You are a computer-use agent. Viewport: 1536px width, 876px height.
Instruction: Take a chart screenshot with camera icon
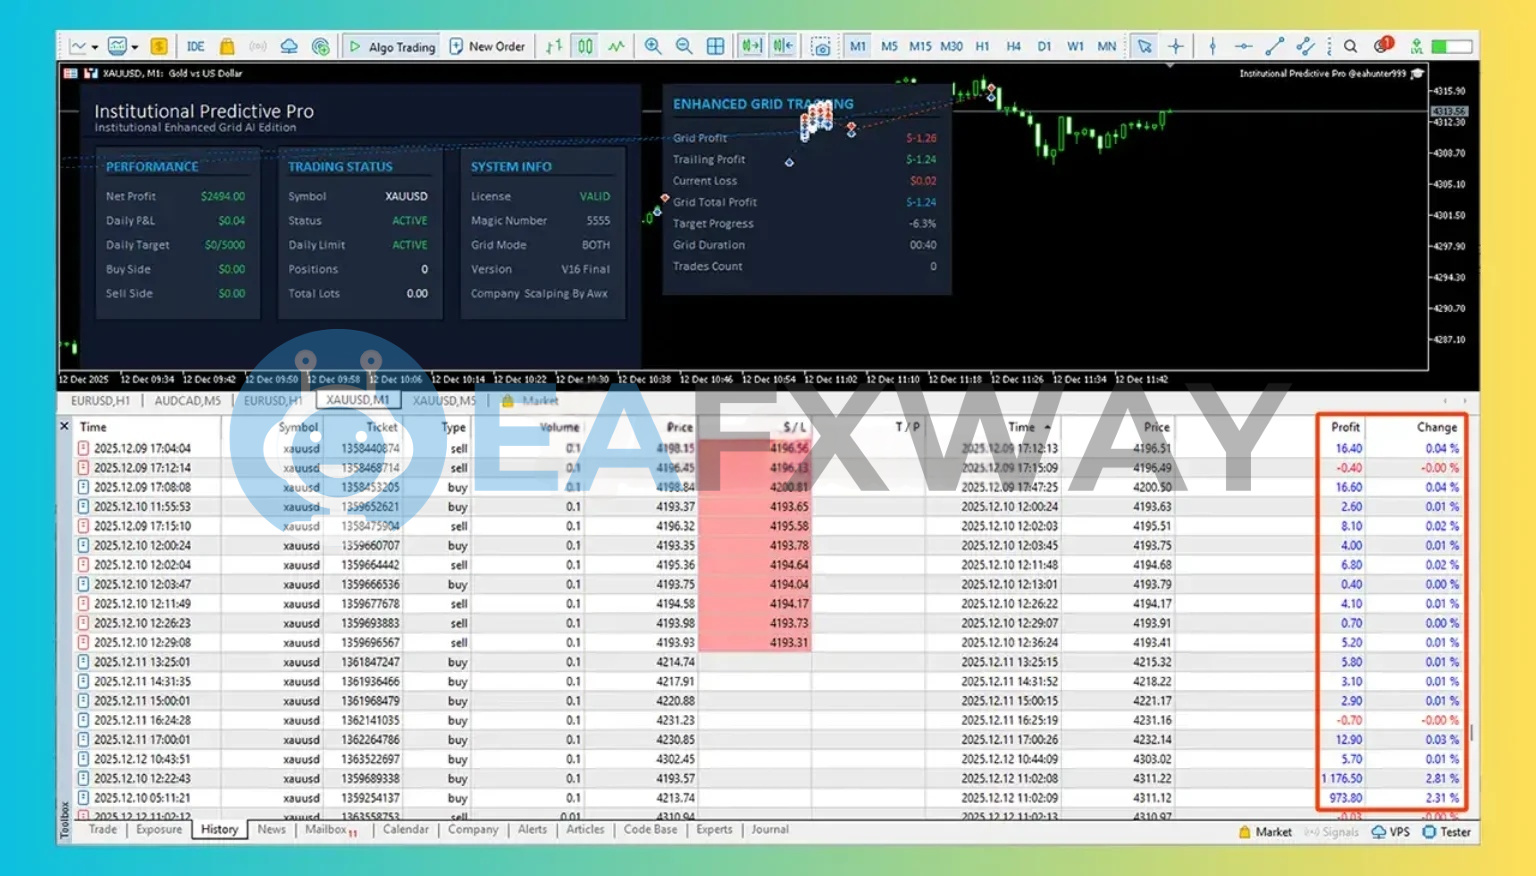tap(820, 46)
